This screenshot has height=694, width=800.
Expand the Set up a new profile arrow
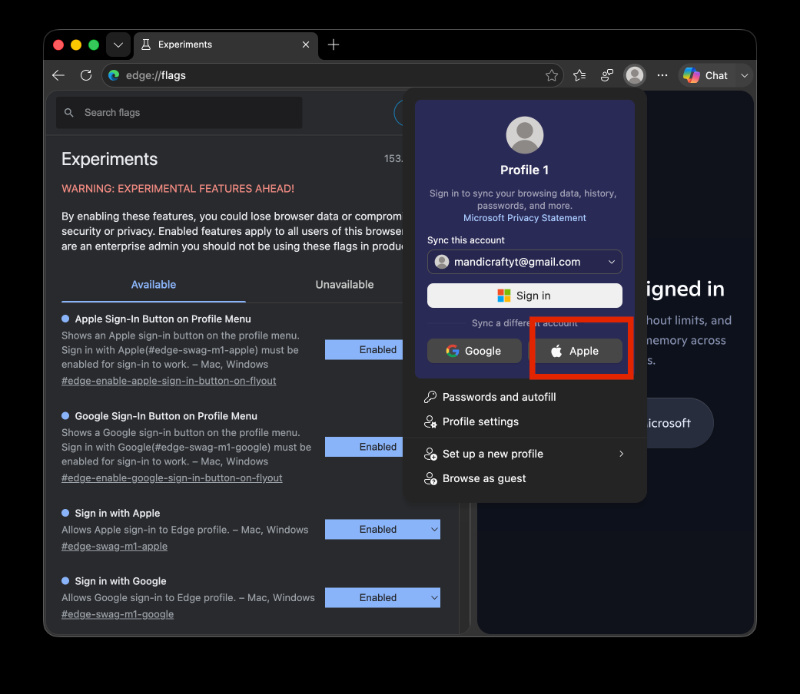click(x=621, y=454)
